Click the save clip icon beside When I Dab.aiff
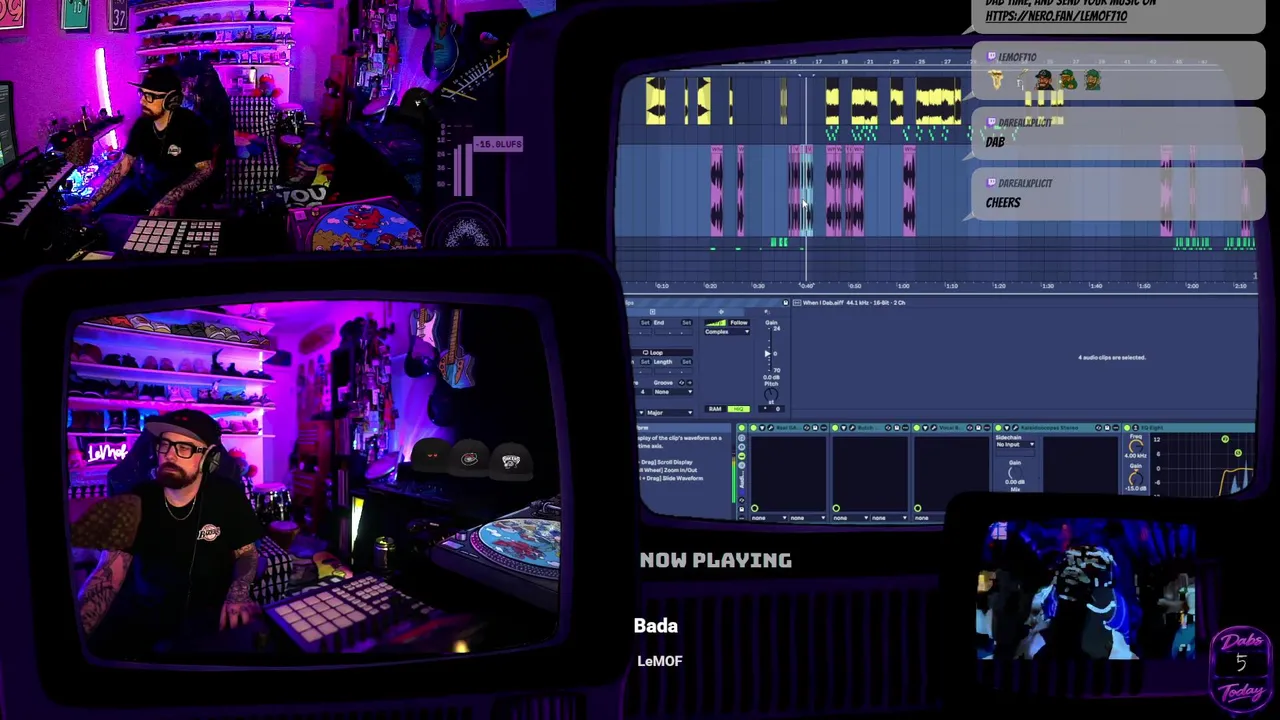 [786, 302]
